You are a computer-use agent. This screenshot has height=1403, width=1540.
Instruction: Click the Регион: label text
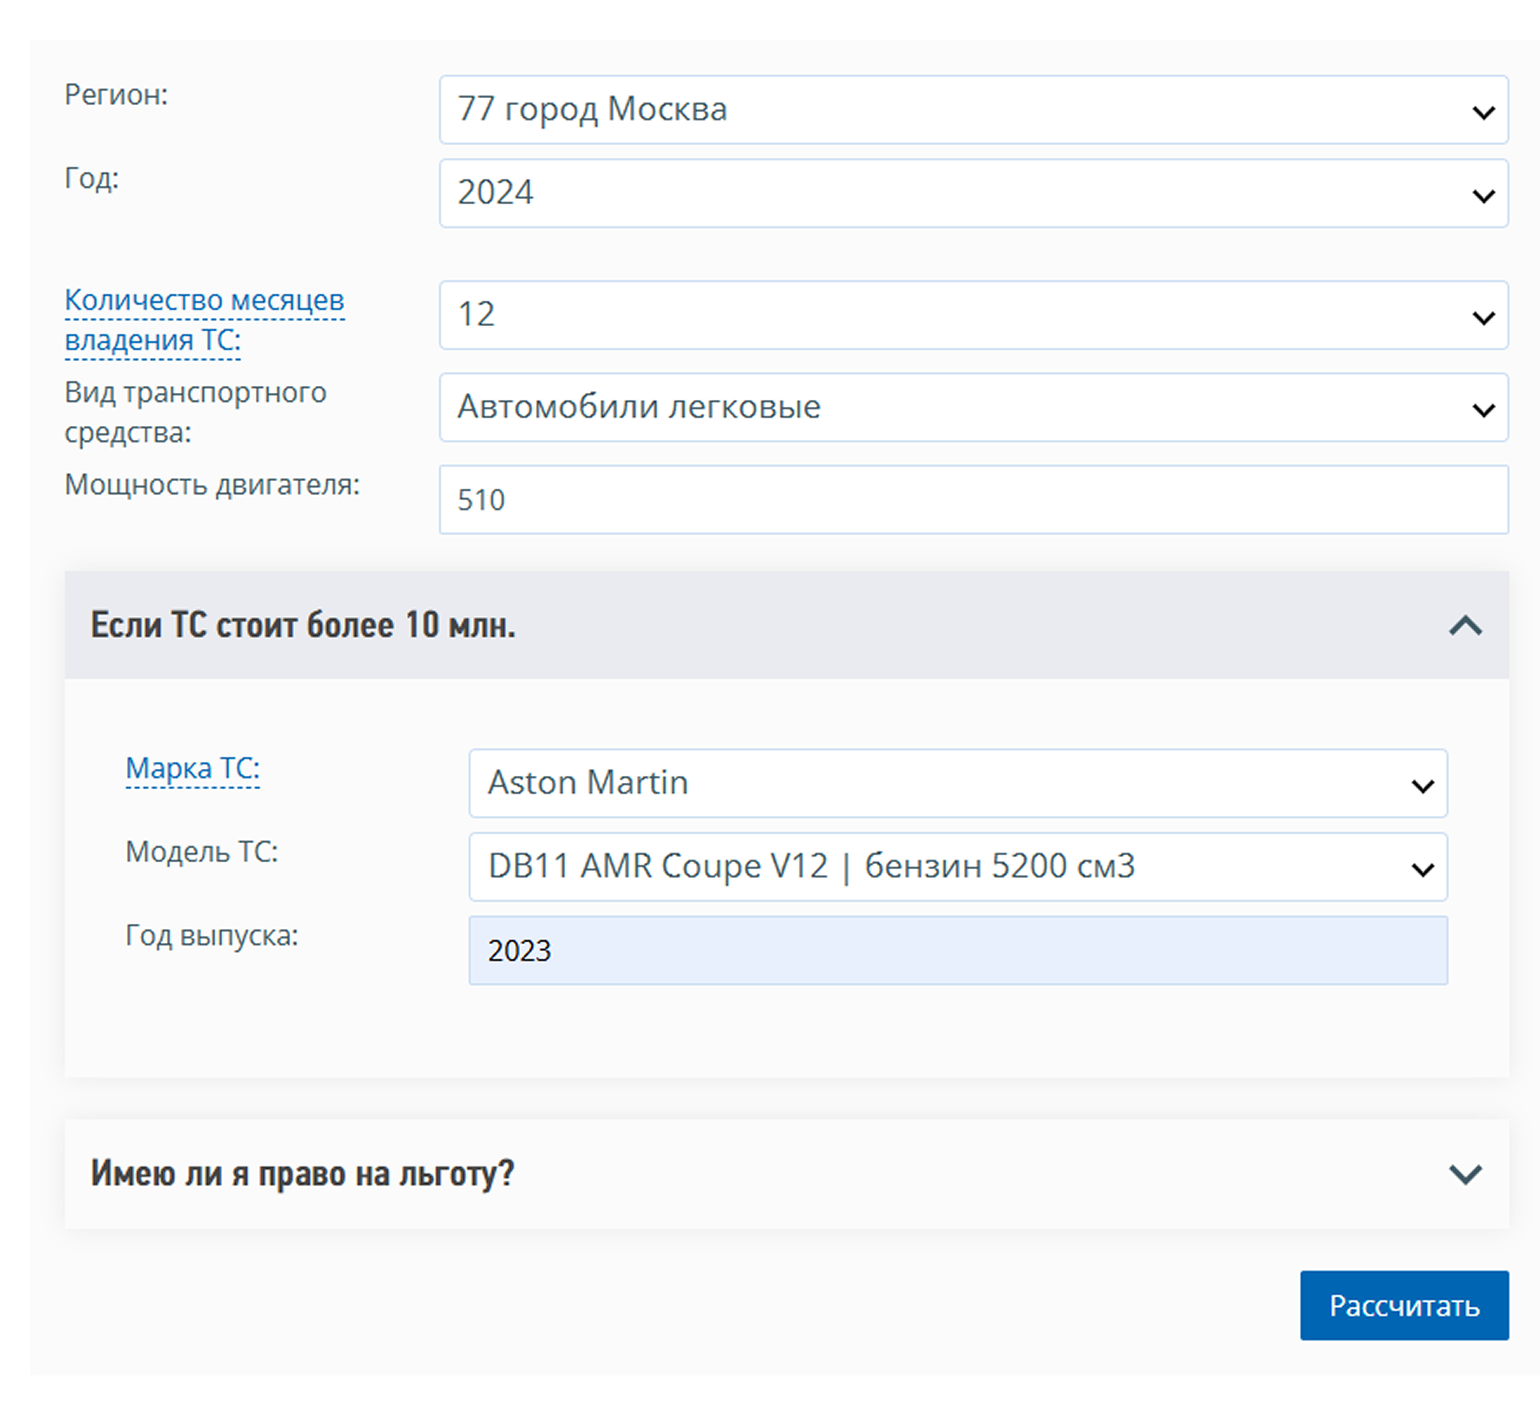(116, 95)
